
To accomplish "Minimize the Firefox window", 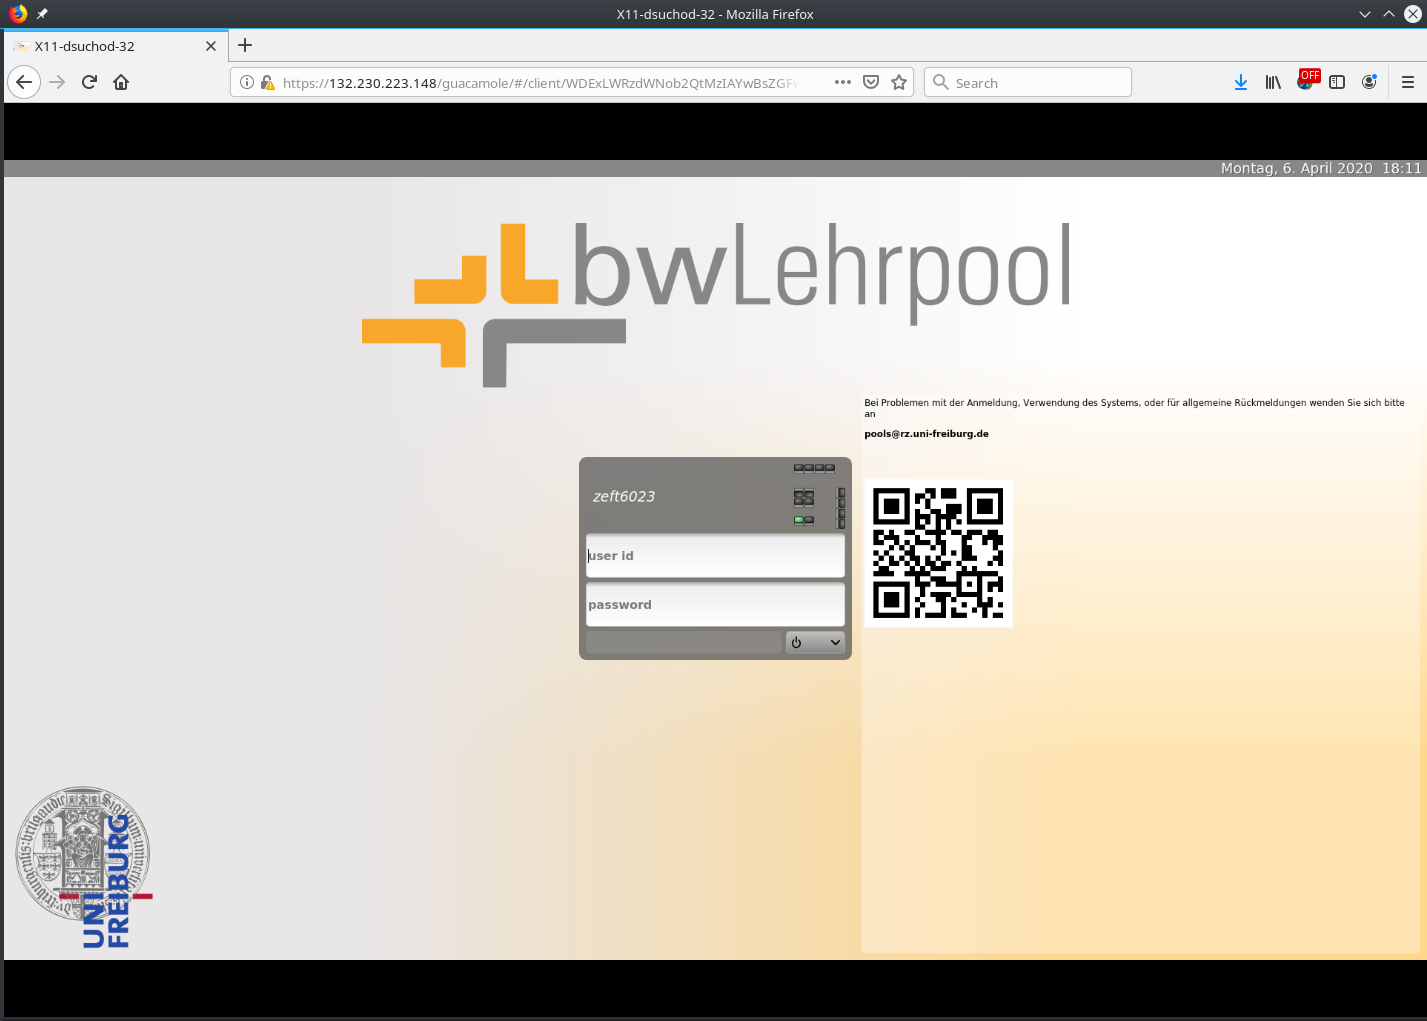I will pos(1365,14).
